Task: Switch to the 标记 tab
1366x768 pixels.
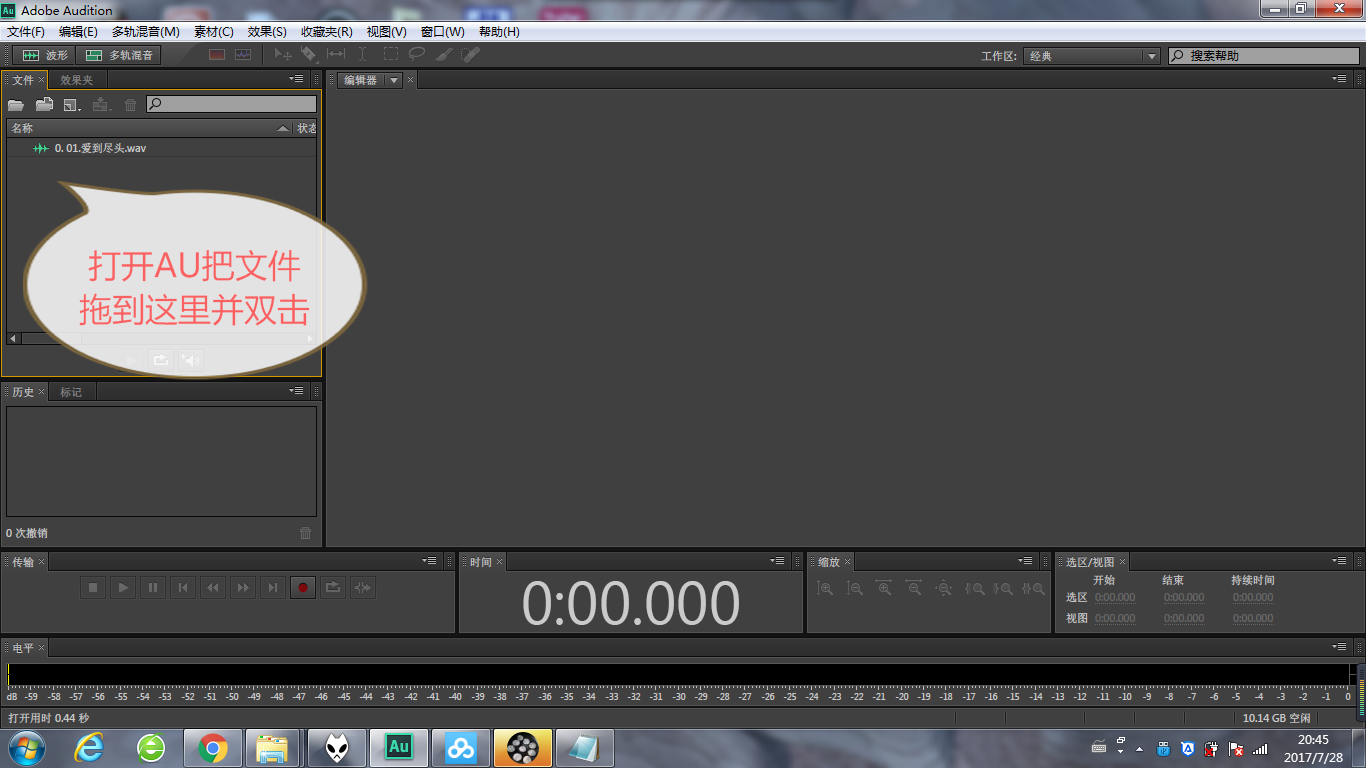Action: (x=71, y=392)
